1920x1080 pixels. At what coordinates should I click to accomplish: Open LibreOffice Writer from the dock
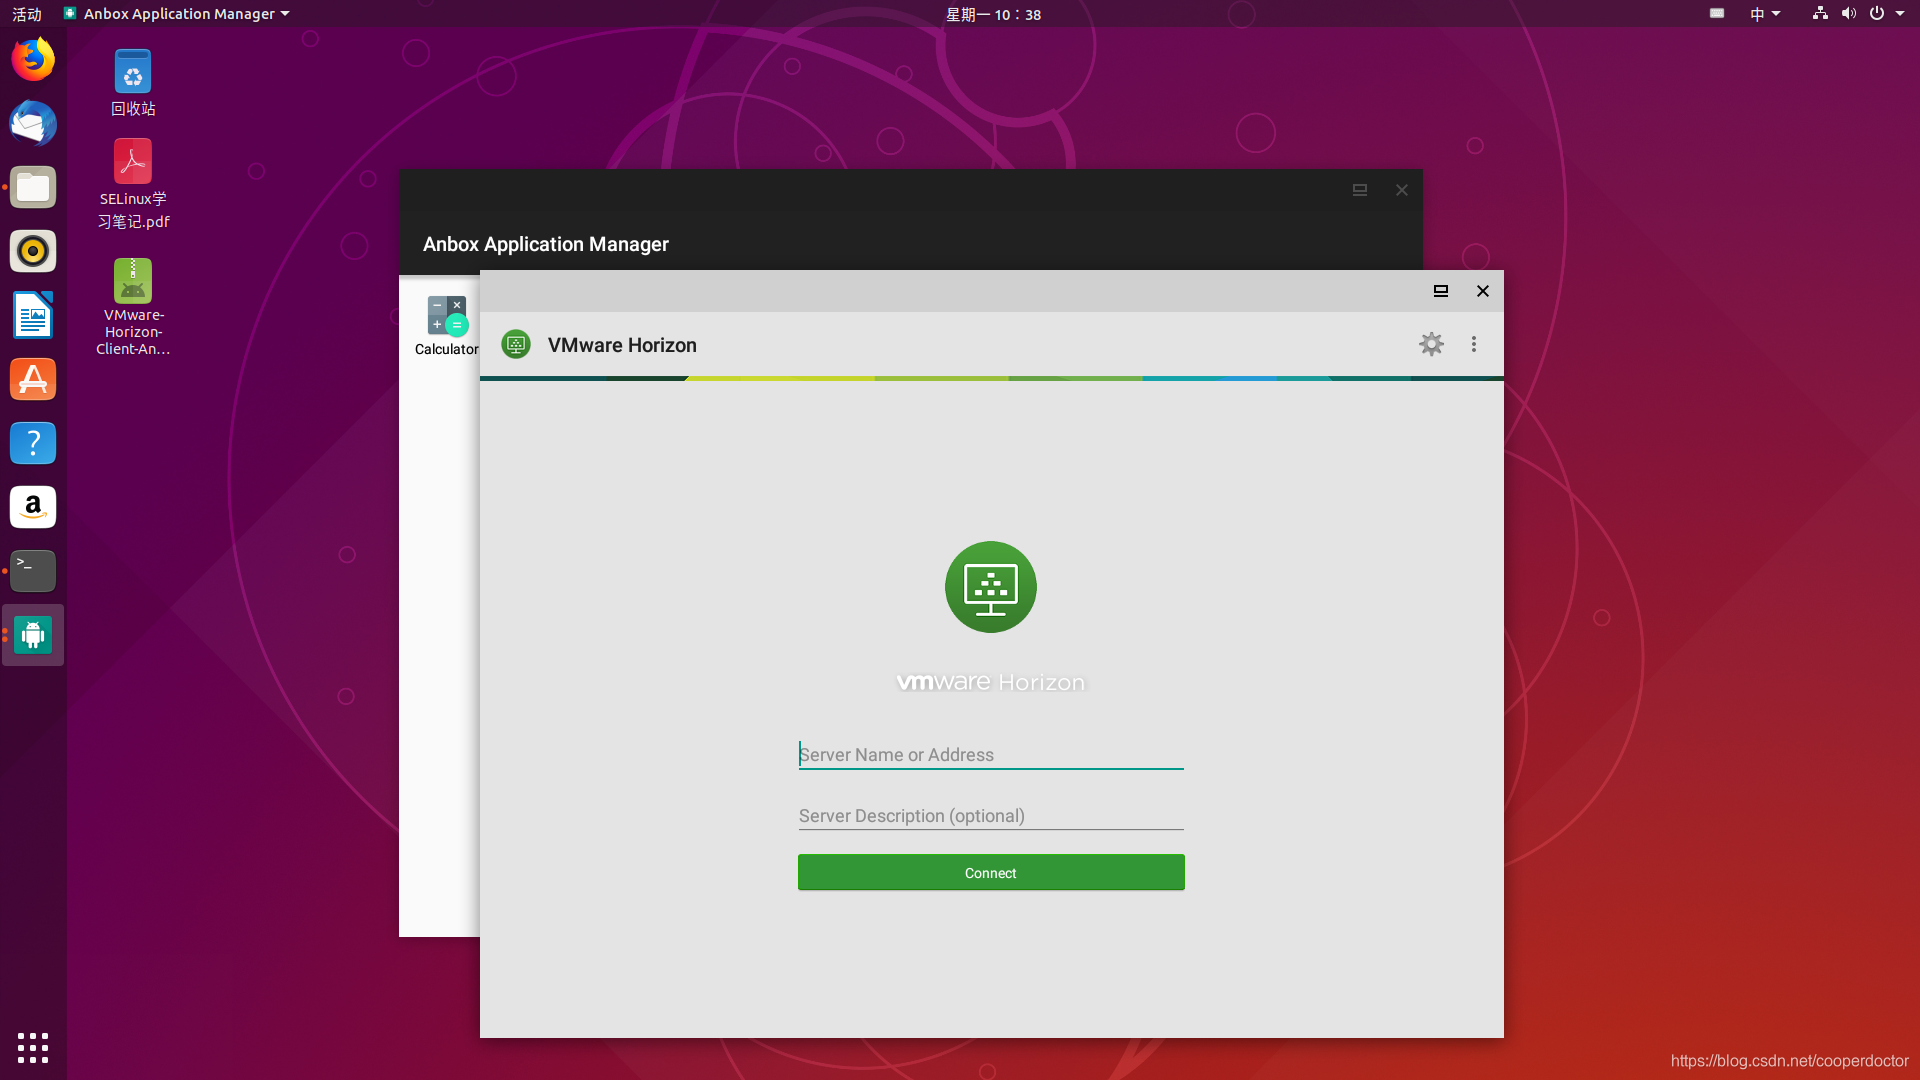(33, 315)
